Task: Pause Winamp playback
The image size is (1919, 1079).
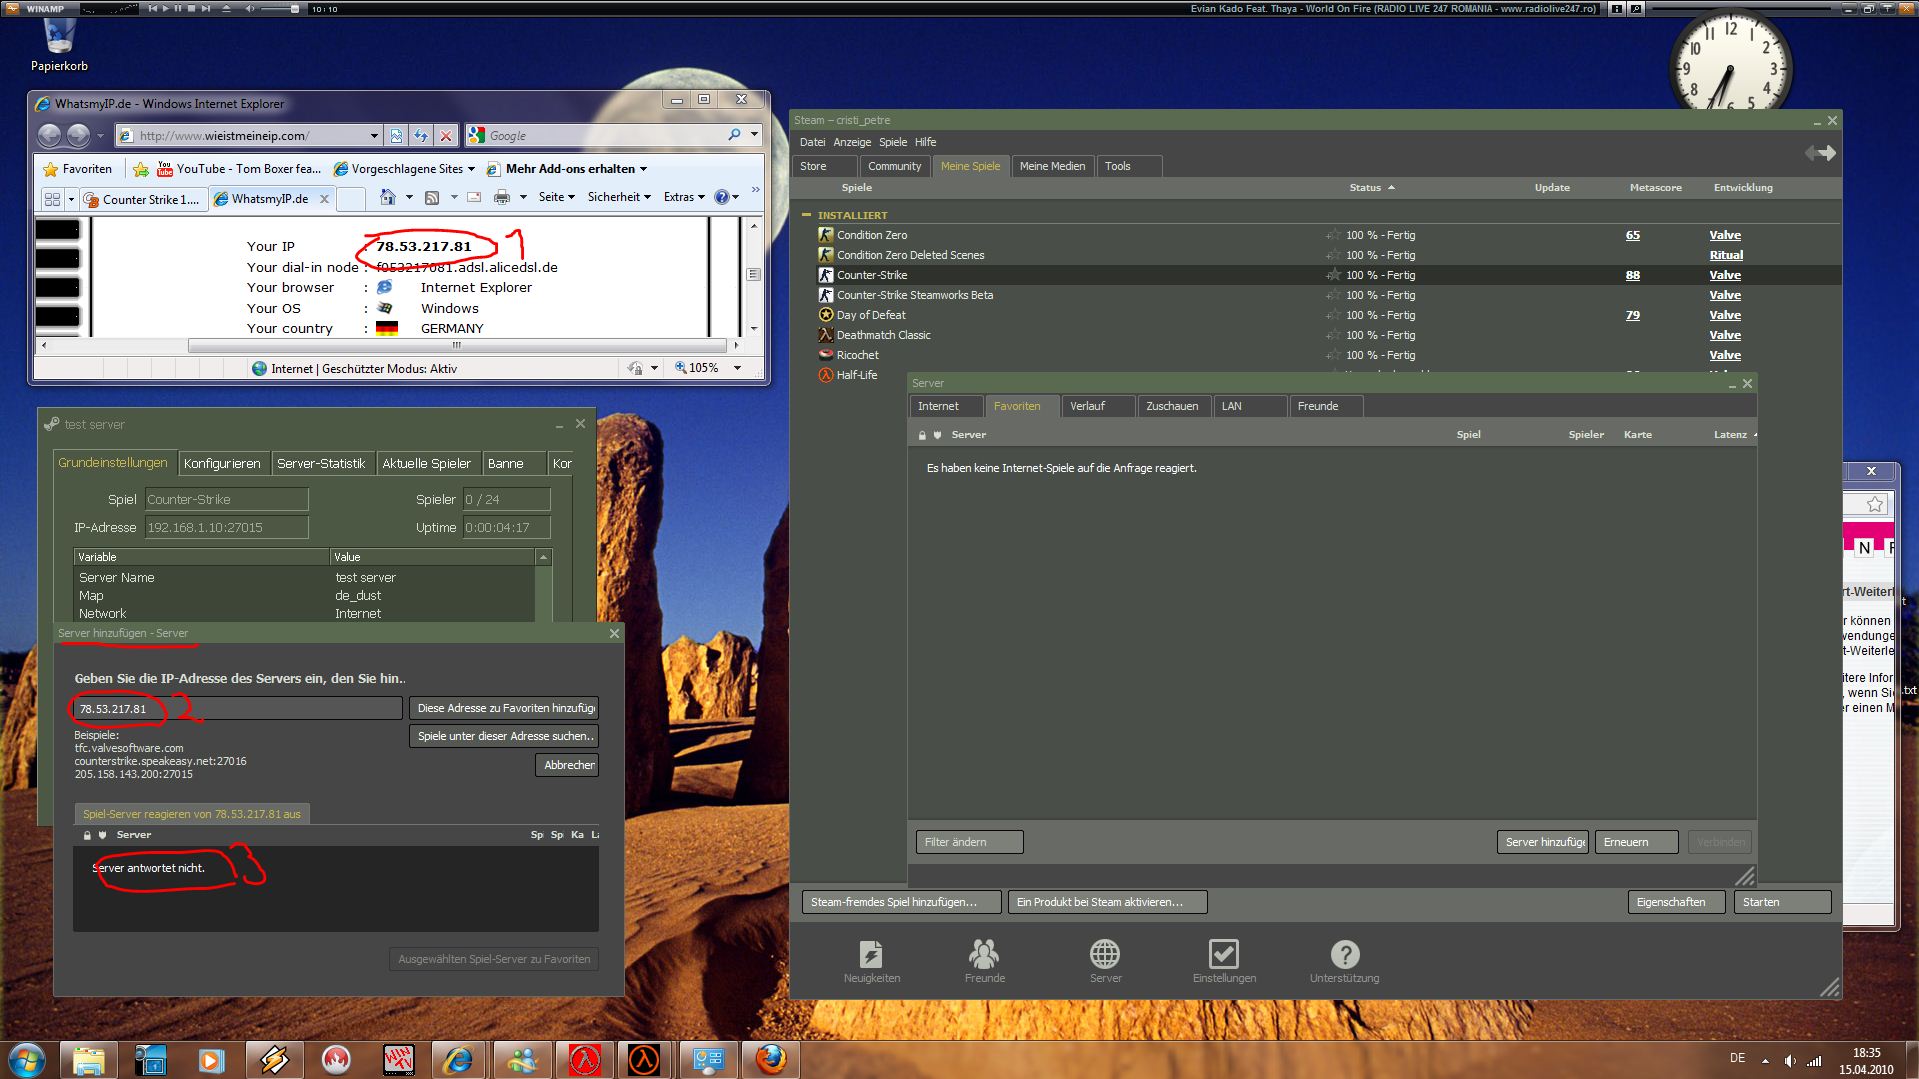Action: pyautogui.click(x=179, y=8)
